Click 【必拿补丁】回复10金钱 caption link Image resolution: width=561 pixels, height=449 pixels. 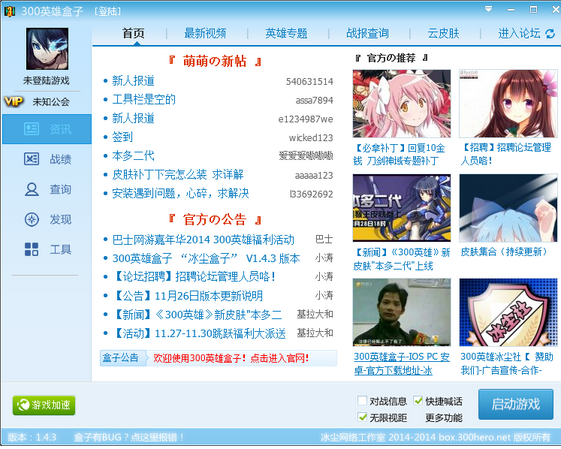coord(399,154)
